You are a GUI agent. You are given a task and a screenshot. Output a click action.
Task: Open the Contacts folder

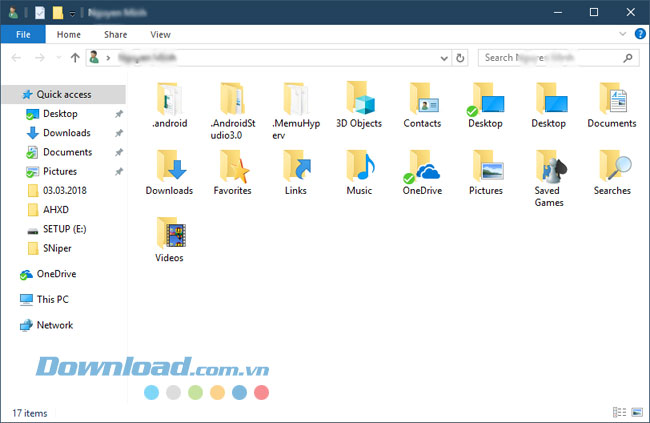coord(422,105)
